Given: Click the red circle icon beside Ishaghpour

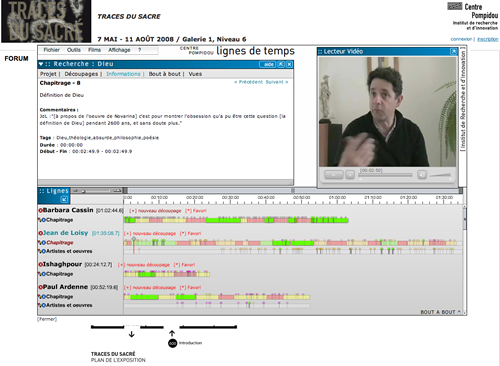Looking at the screenshot, I should click(41, 265).
